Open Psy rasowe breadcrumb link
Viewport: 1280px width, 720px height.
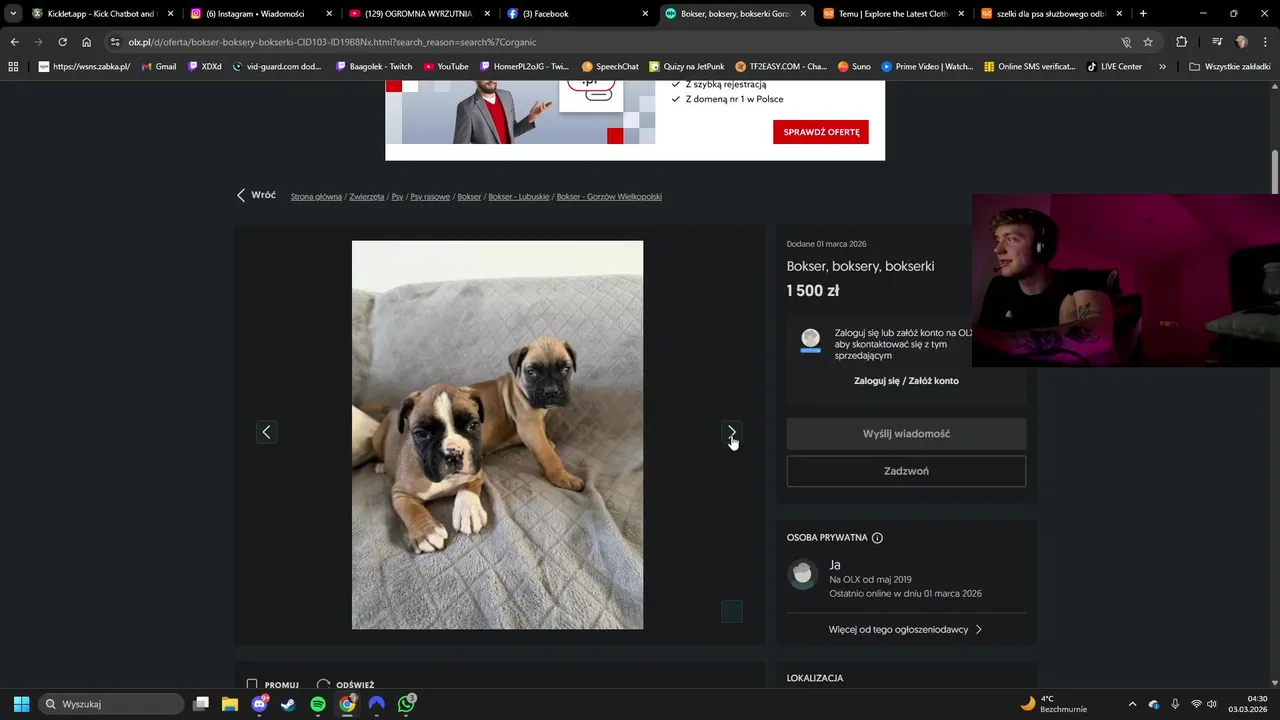point(430,197)
